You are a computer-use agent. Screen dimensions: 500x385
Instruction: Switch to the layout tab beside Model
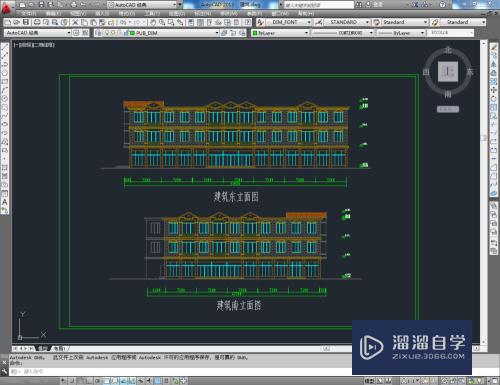(x=59, y=348)
